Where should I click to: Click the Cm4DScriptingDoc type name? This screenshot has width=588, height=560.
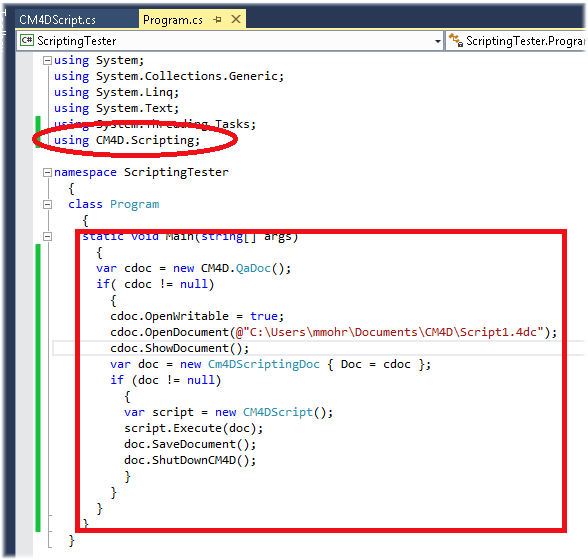coord(264,364)
